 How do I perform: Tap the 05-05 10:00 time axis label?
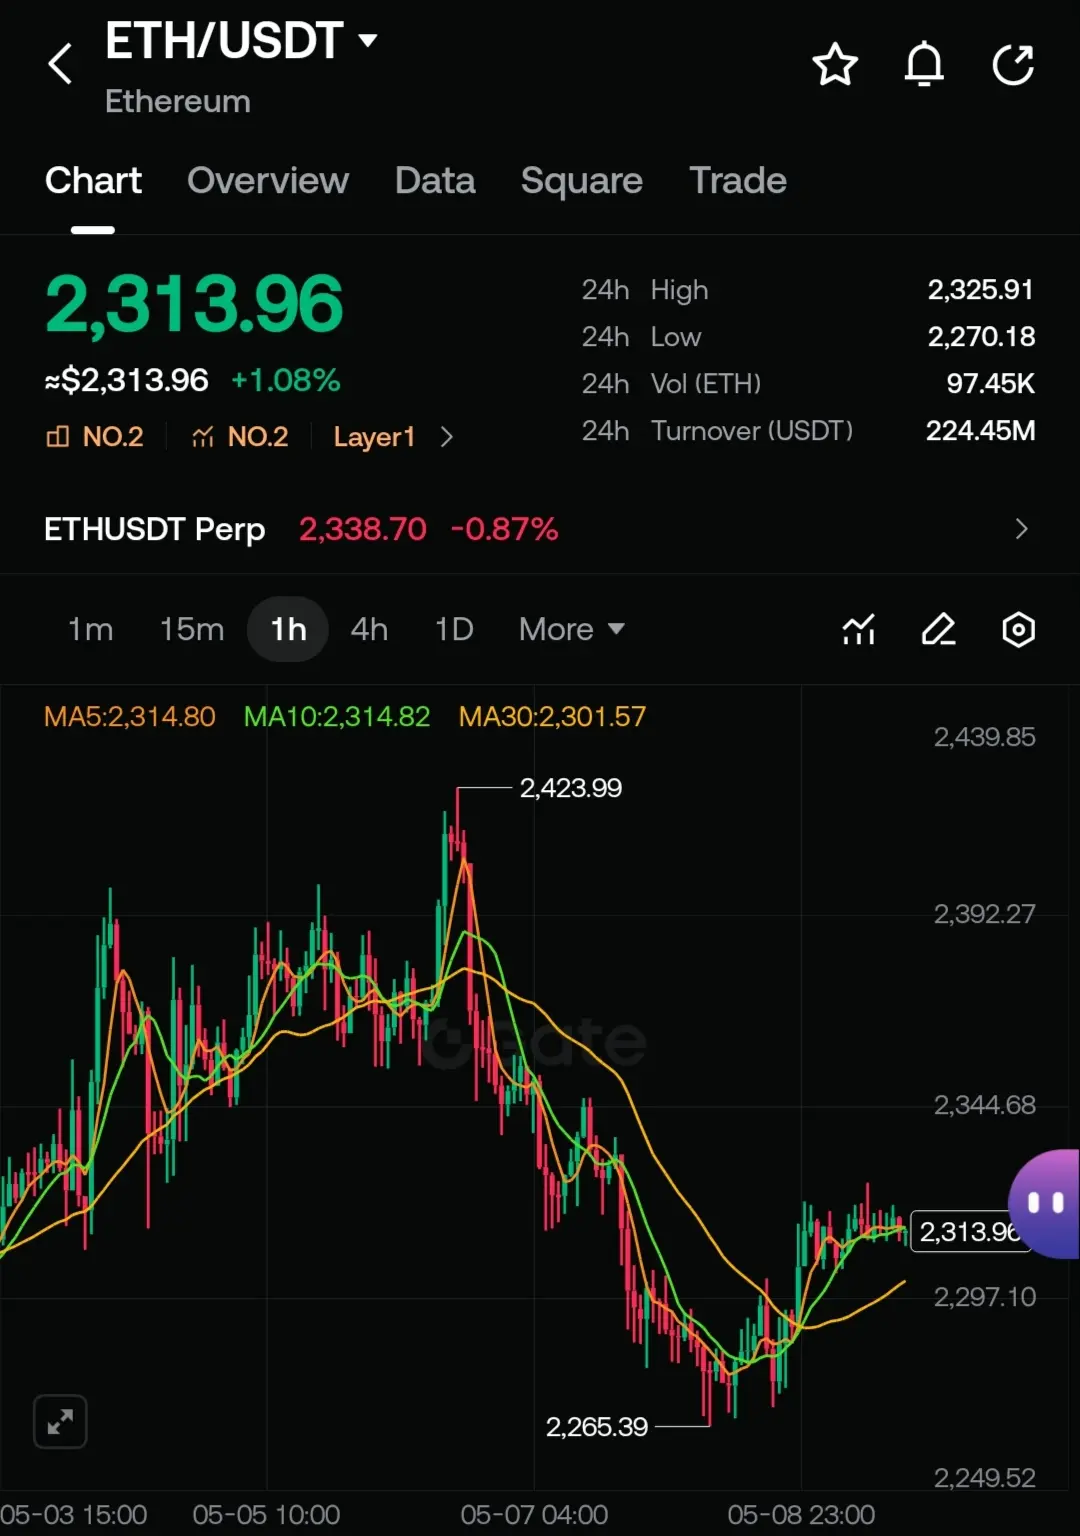point(266,1515)
